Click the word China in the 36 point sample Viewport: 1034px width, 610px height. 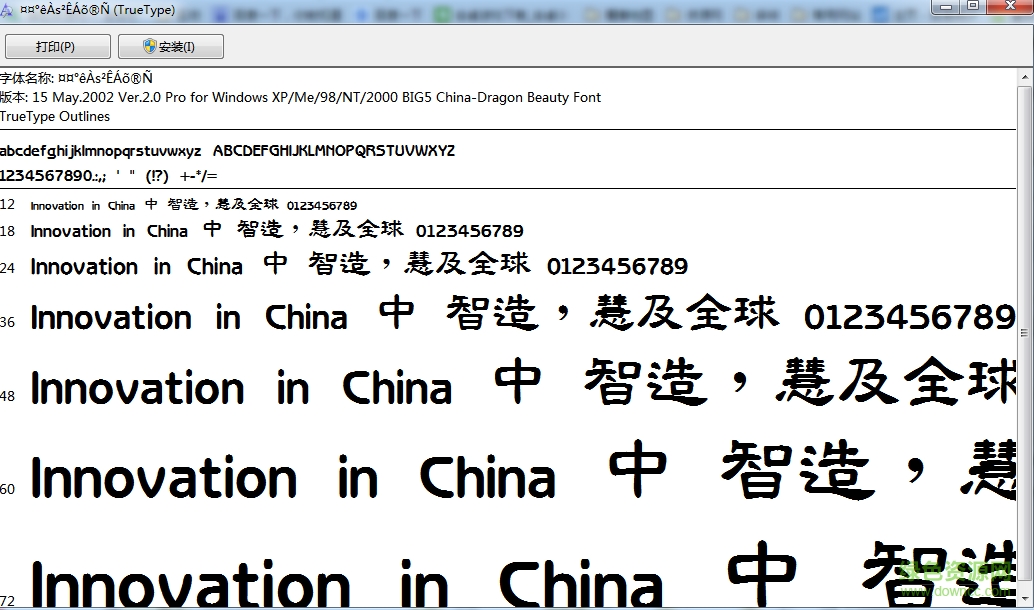[x=306, y=318]
